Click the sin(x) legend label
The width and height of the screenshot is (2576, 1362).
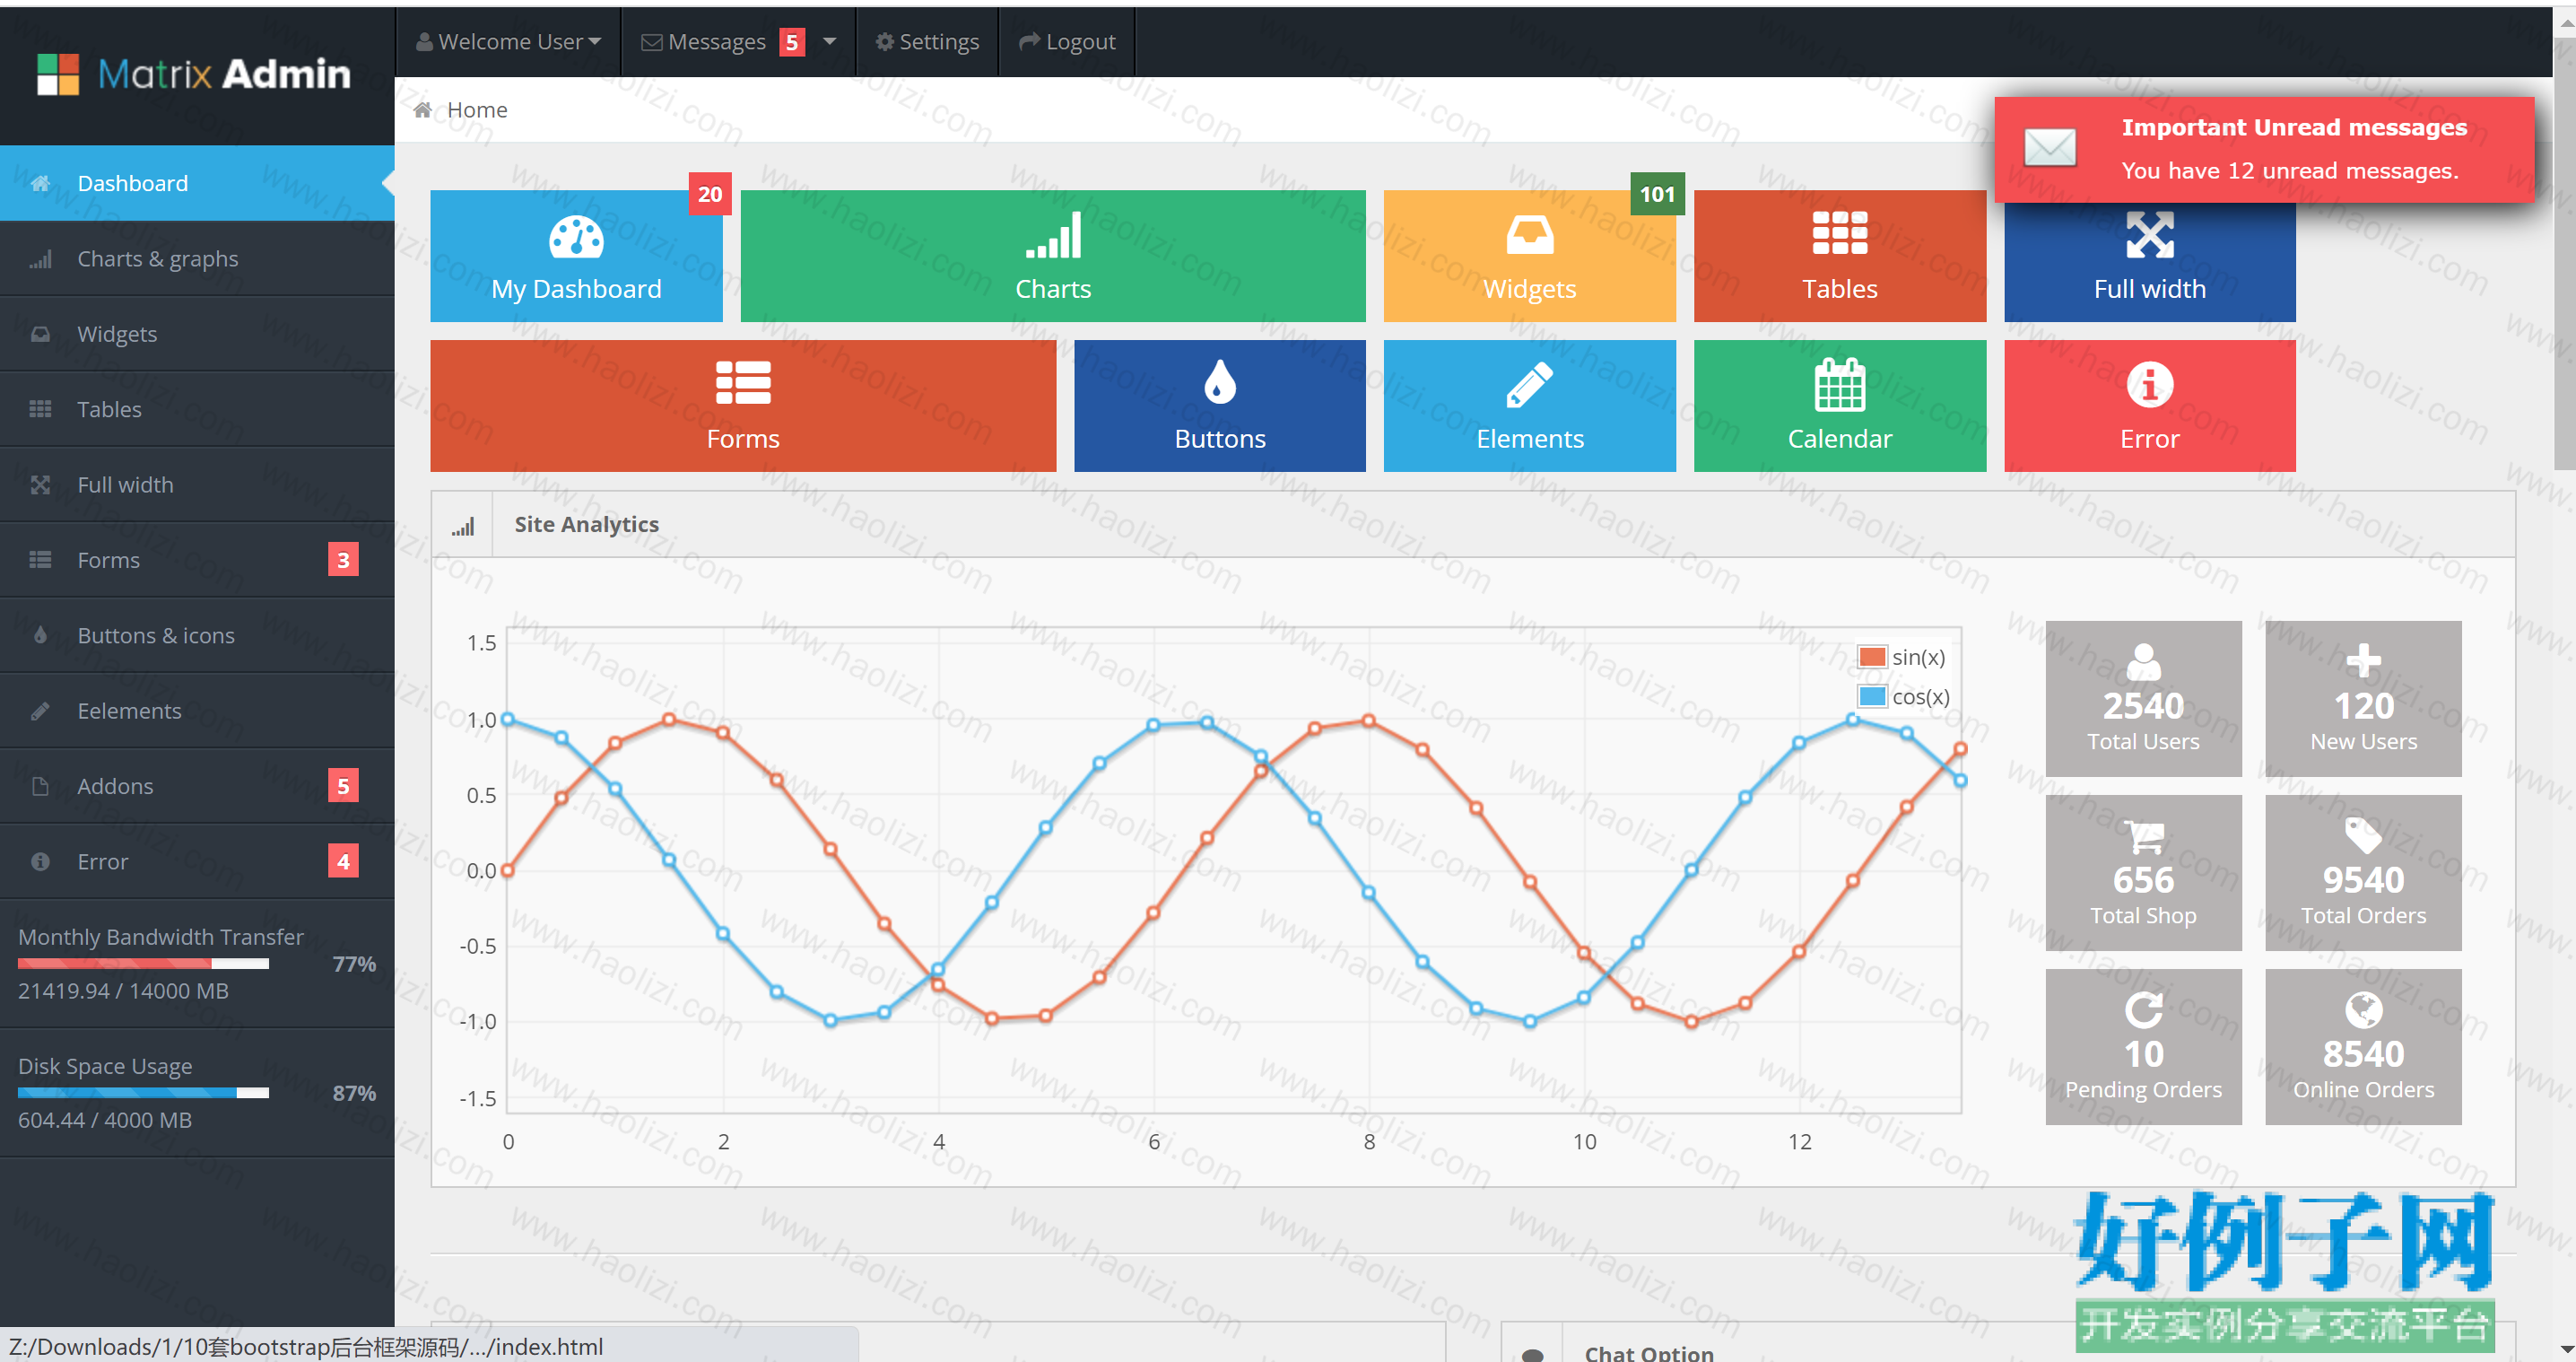click(x=1918, y=657)
